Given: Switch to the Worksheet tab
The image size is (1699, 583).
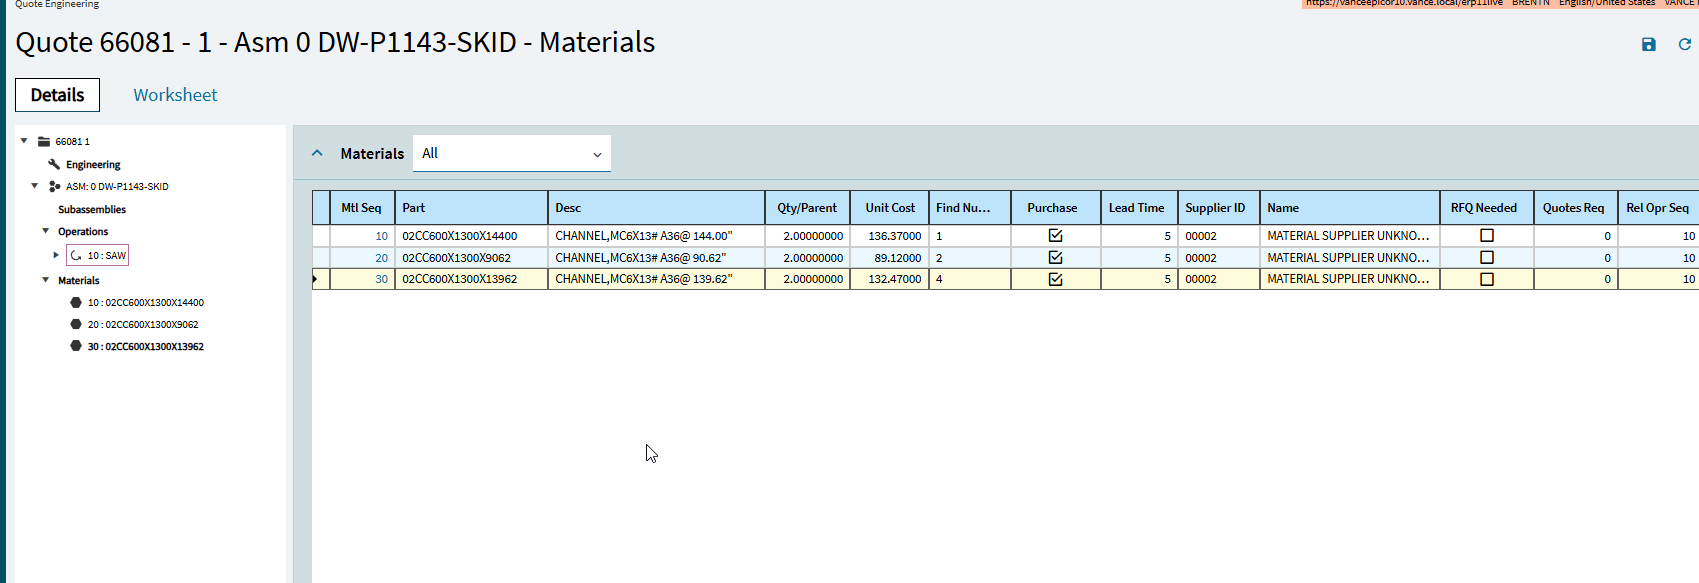Looking at the screenshot, I should coord(175,95).
